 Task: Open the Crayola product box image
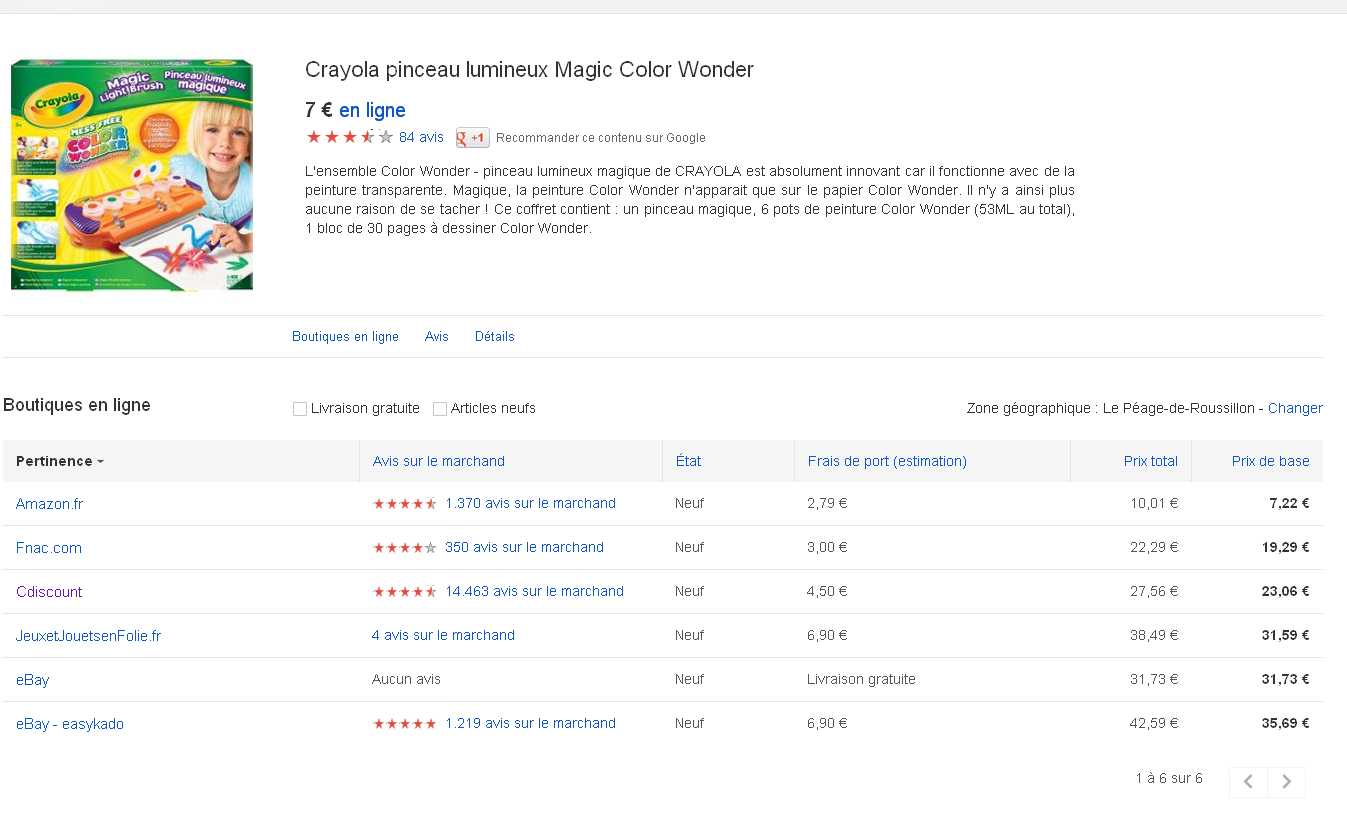pyautogui.click(x=132, y=175)
